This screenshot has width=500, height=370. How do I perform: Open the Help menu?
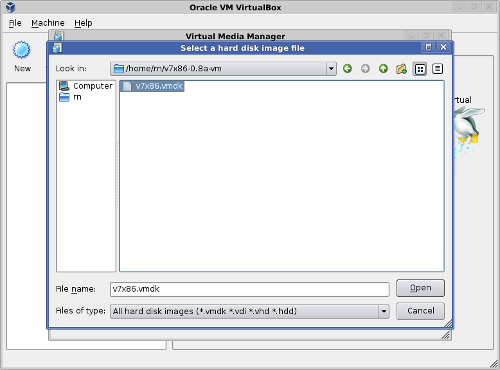[83, 23]
